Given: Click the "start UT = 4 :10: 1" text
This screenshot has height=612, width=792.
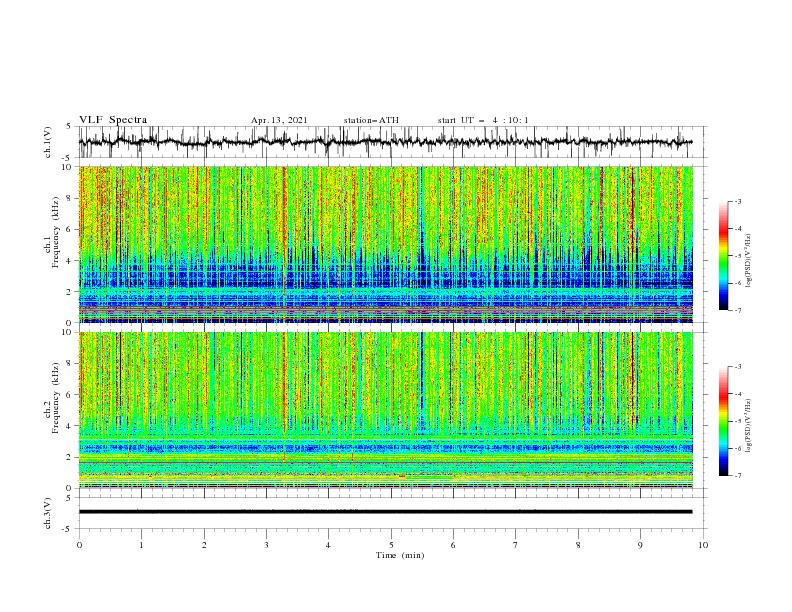Looking at the screenshot, I should 483,120.
